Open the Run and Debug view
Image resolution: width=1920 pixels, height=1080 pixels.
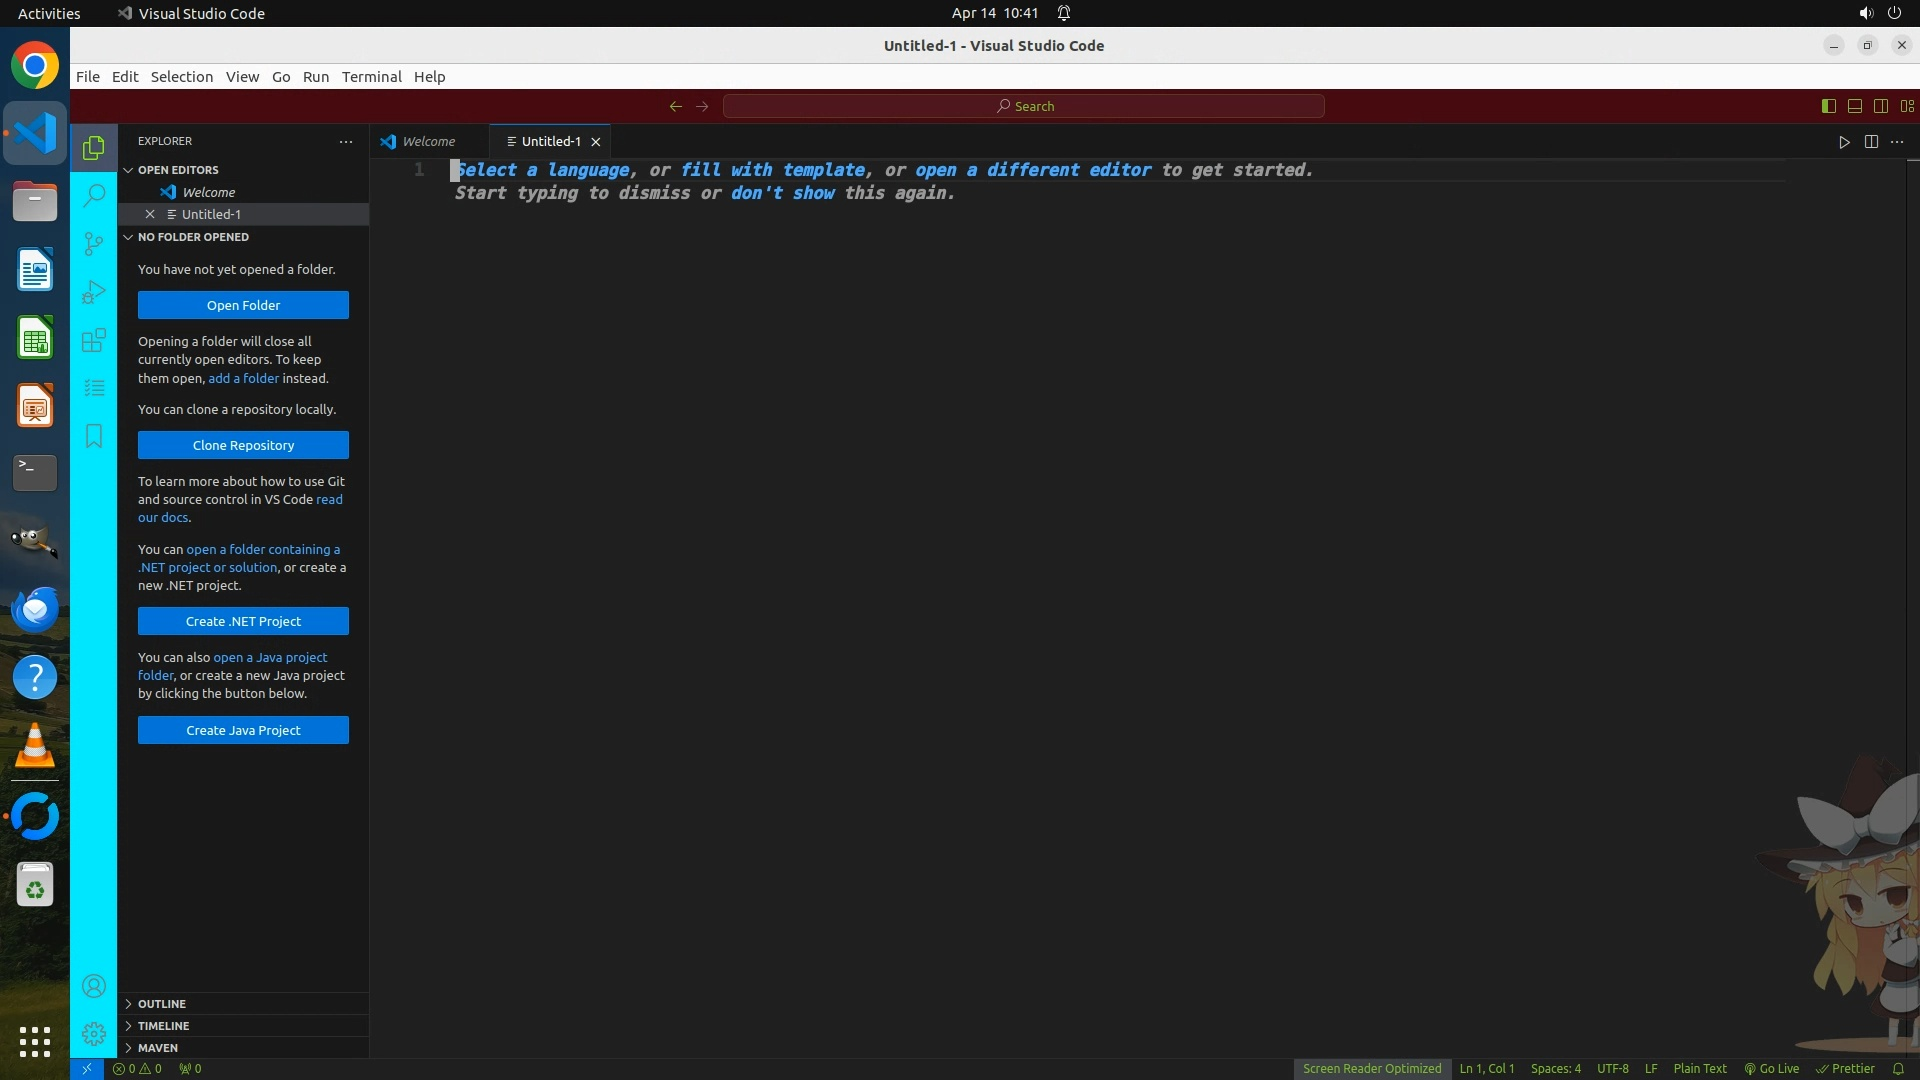(94, 291)
